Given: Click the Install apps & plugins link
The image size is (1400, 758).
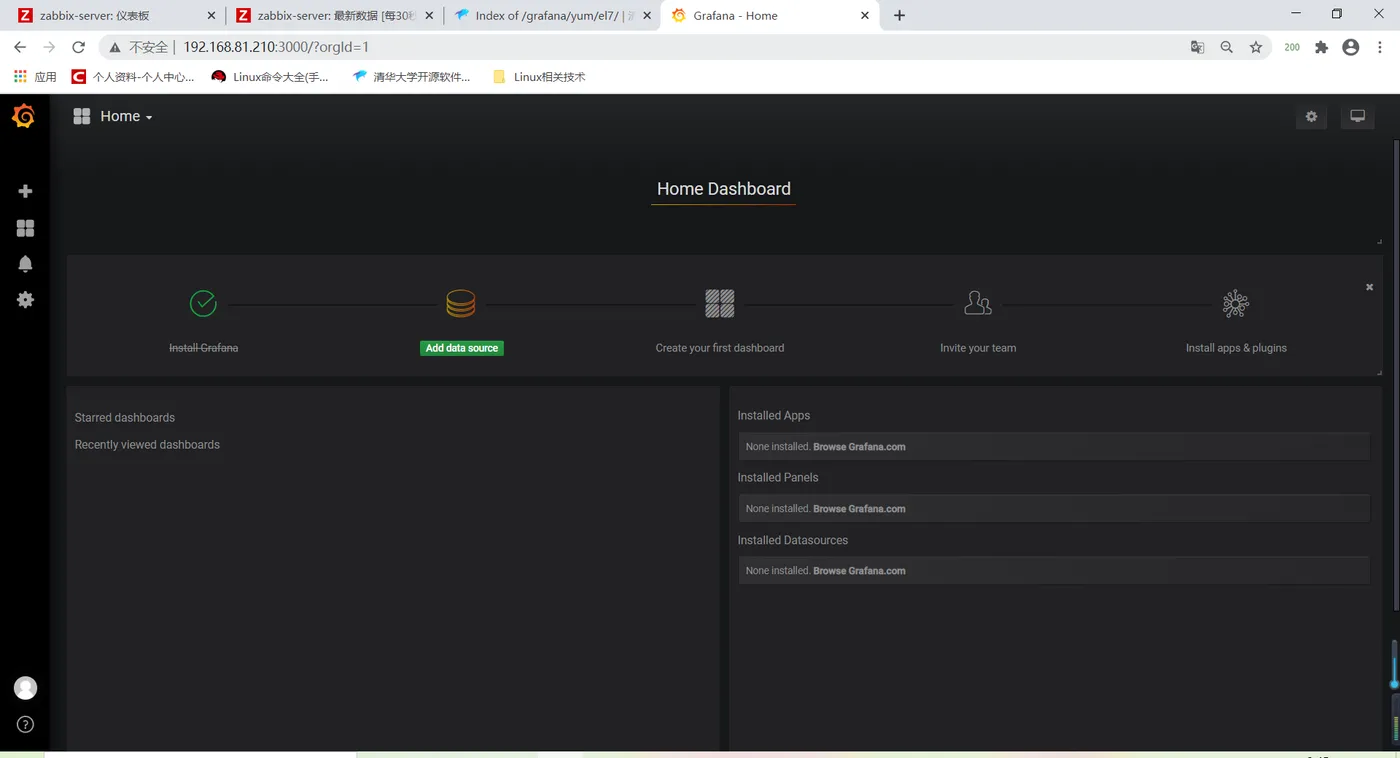Looking at the screenshot, I should click(1236, 348).
